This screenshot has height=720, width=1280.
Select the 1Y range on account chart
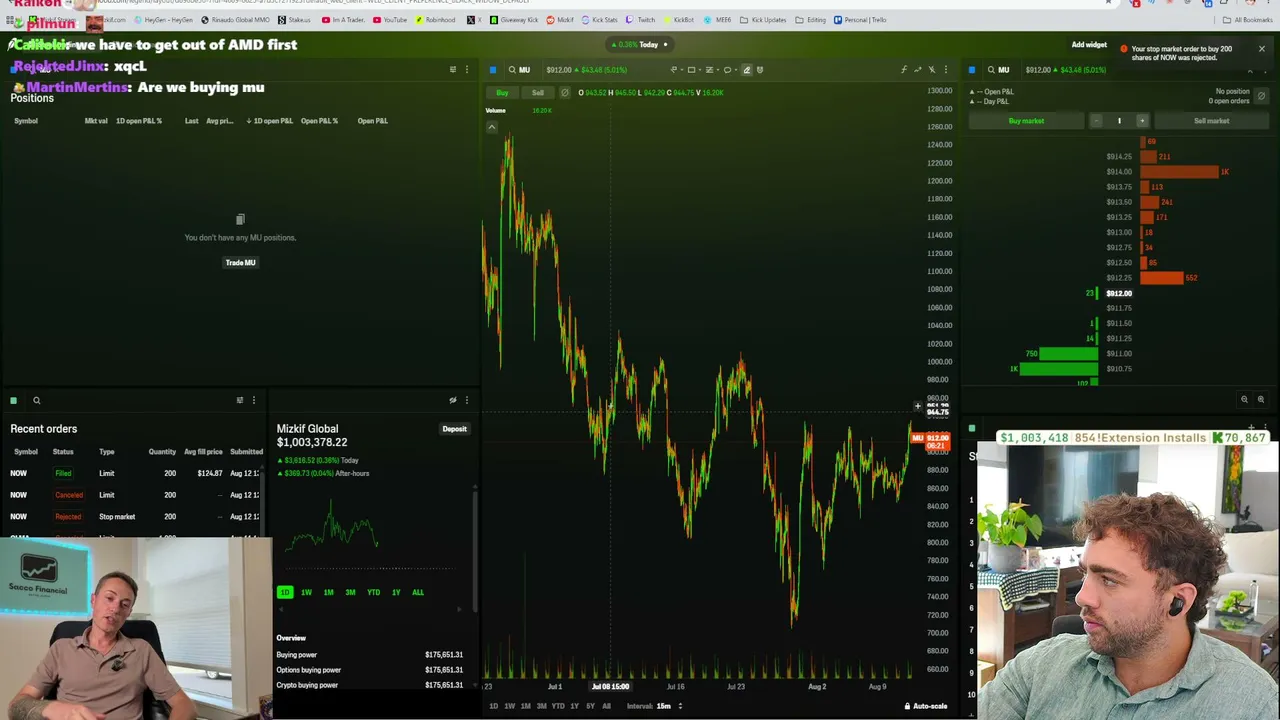click(396, 593)
